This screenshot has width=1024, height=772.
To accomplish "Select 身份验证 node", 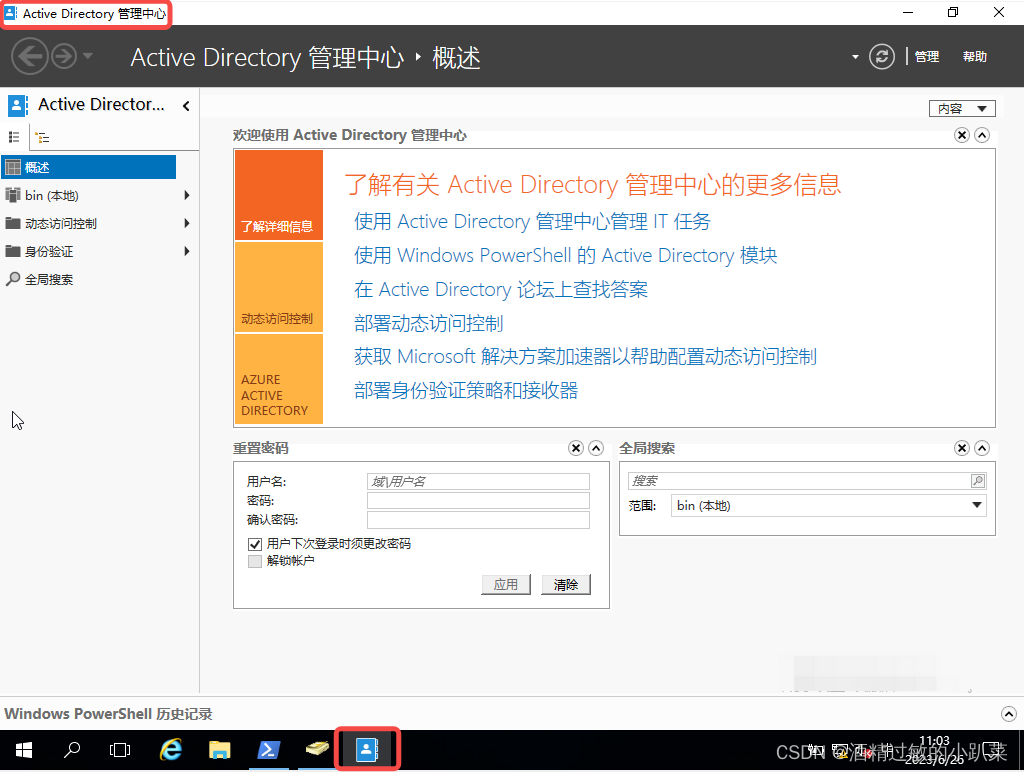I will pos(48,251).
